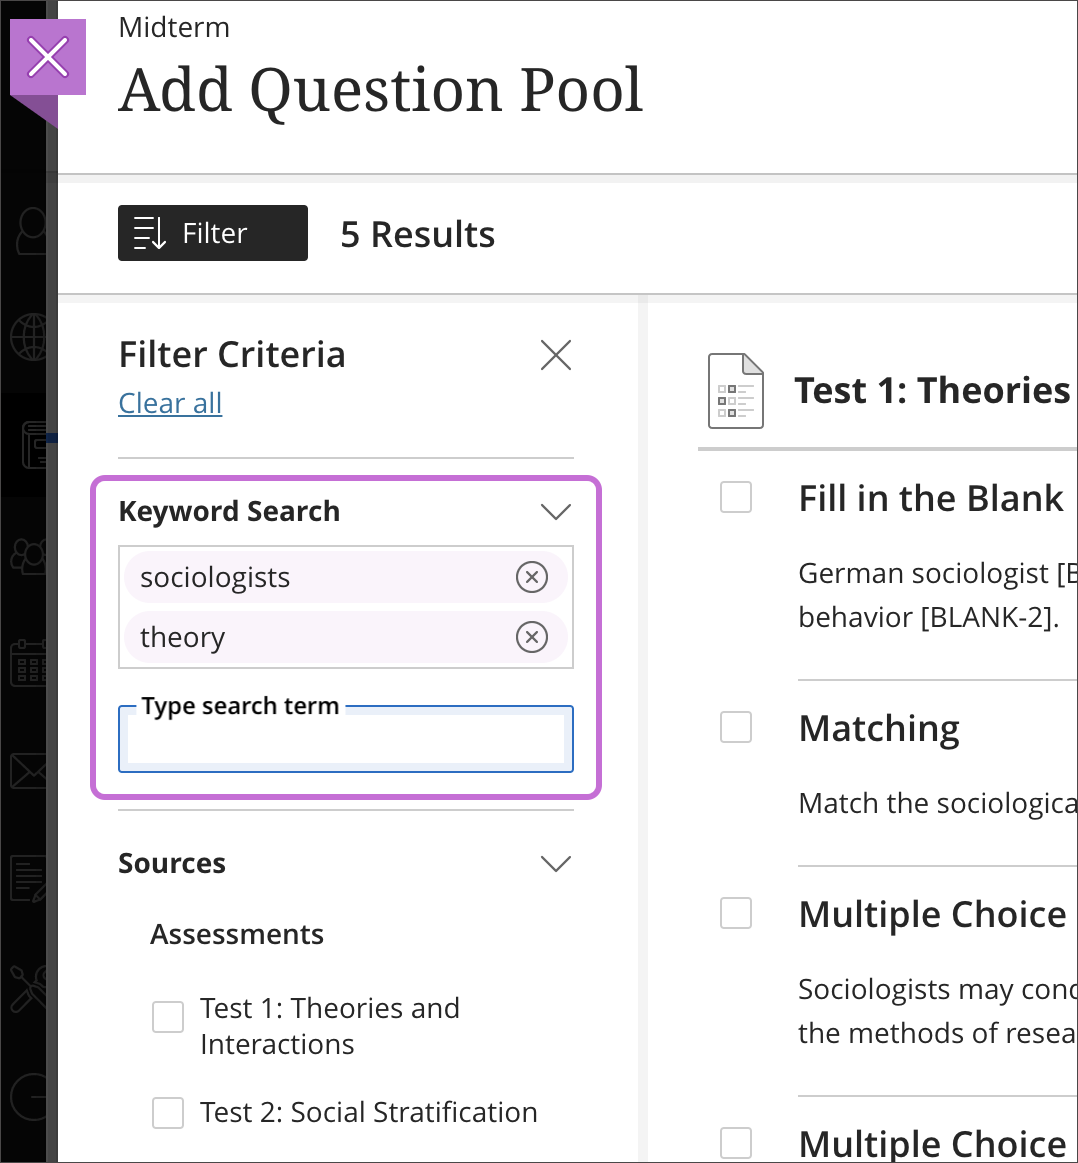Viewport: 1078px width, 1163px height.
Task: Open the Matching question title
Action: pos(879,728)
